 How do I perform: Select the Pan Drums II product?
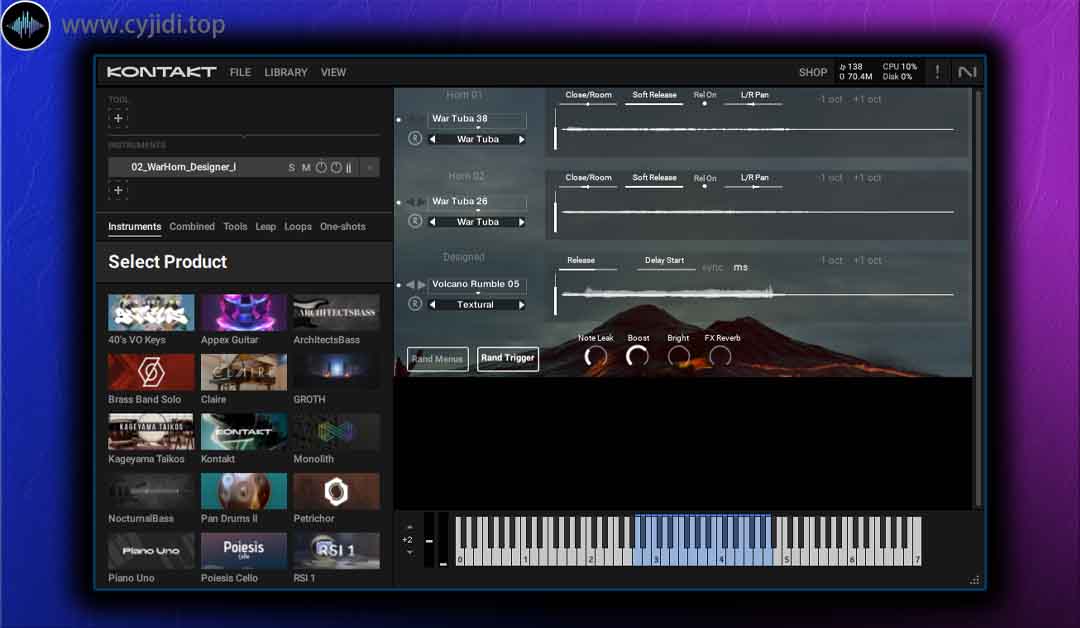tap(244, 499)
